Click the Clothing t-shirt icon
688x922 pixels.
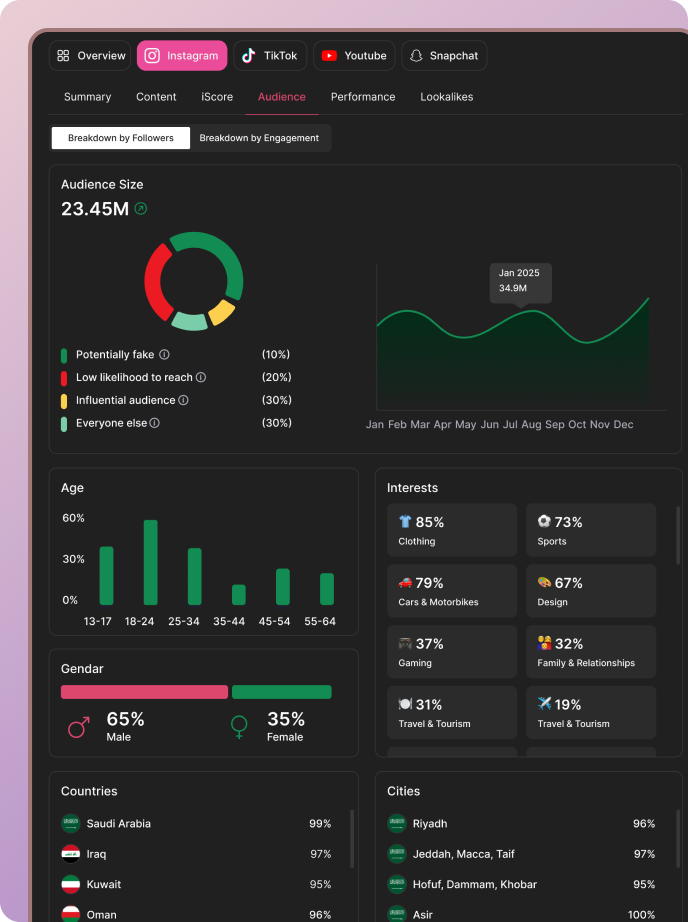click(405, 522)
